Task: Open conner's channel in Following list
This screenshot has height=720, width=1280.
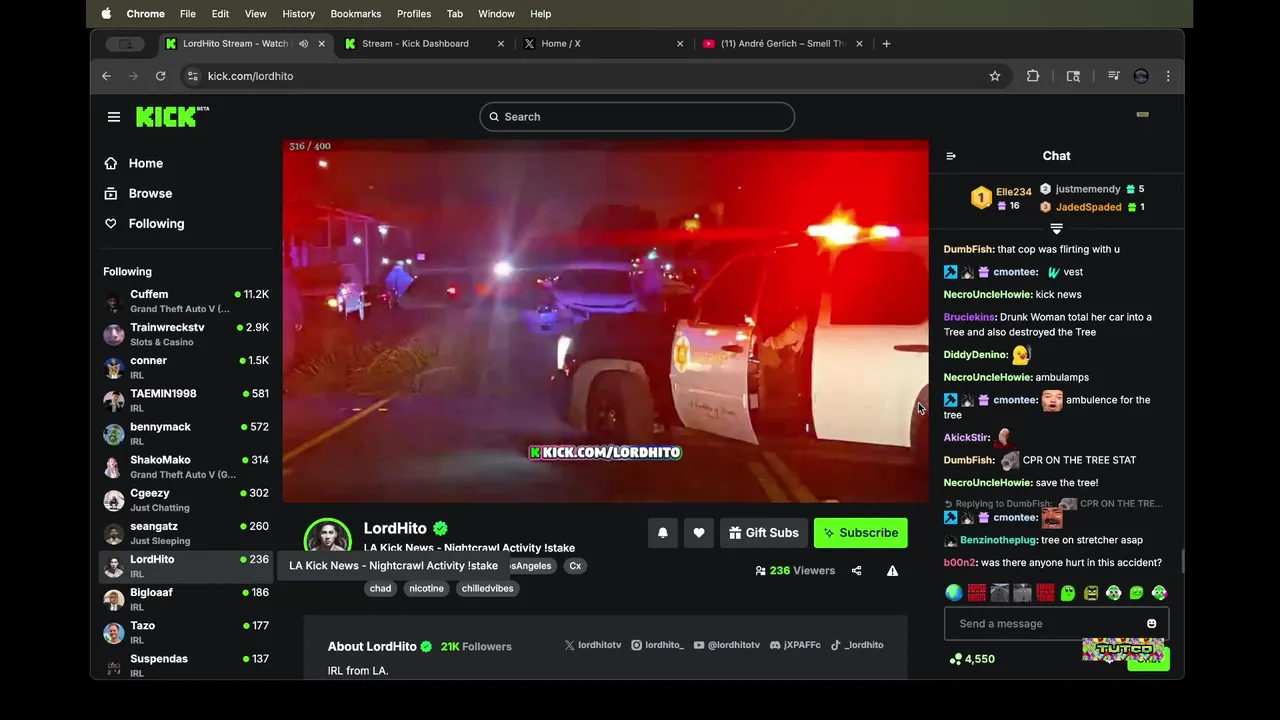Action: [x=186, y=367]
